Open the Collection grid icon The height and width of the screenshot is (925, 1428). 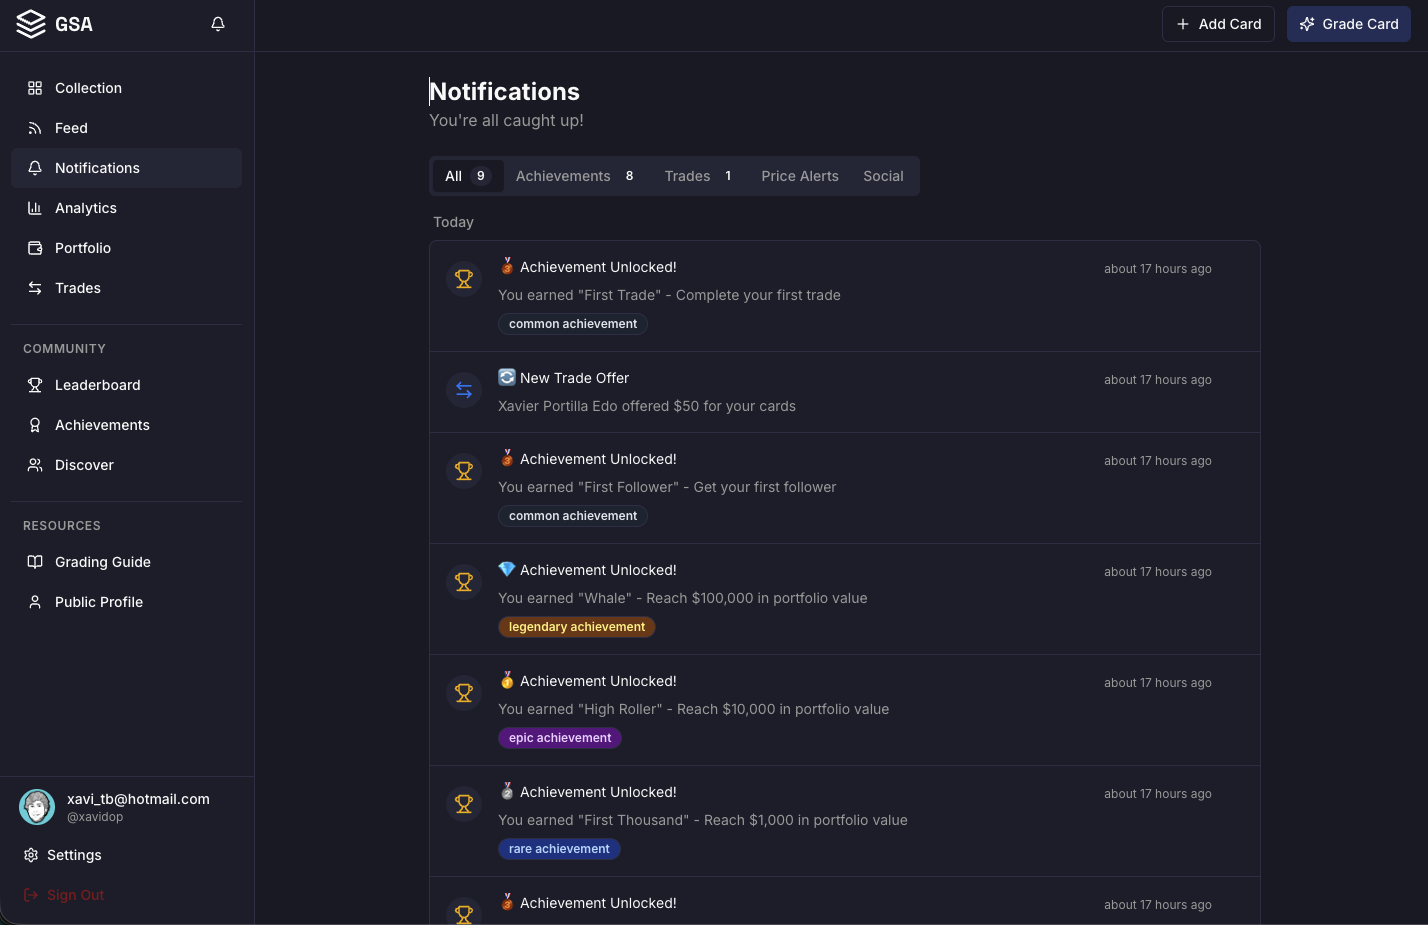(x=35, y=88)
